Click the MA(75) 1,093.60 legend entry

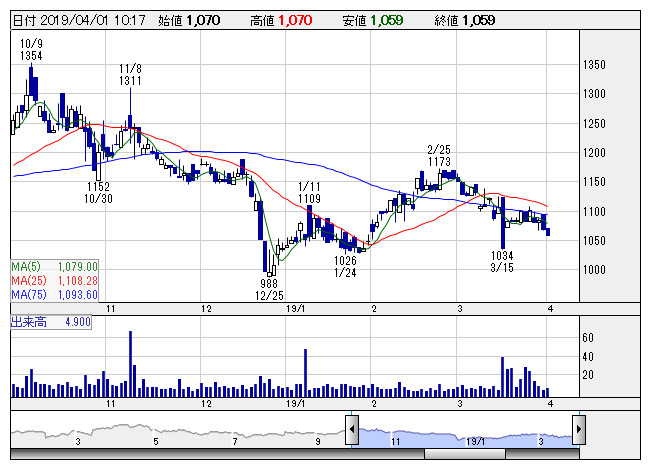[54, 295]
